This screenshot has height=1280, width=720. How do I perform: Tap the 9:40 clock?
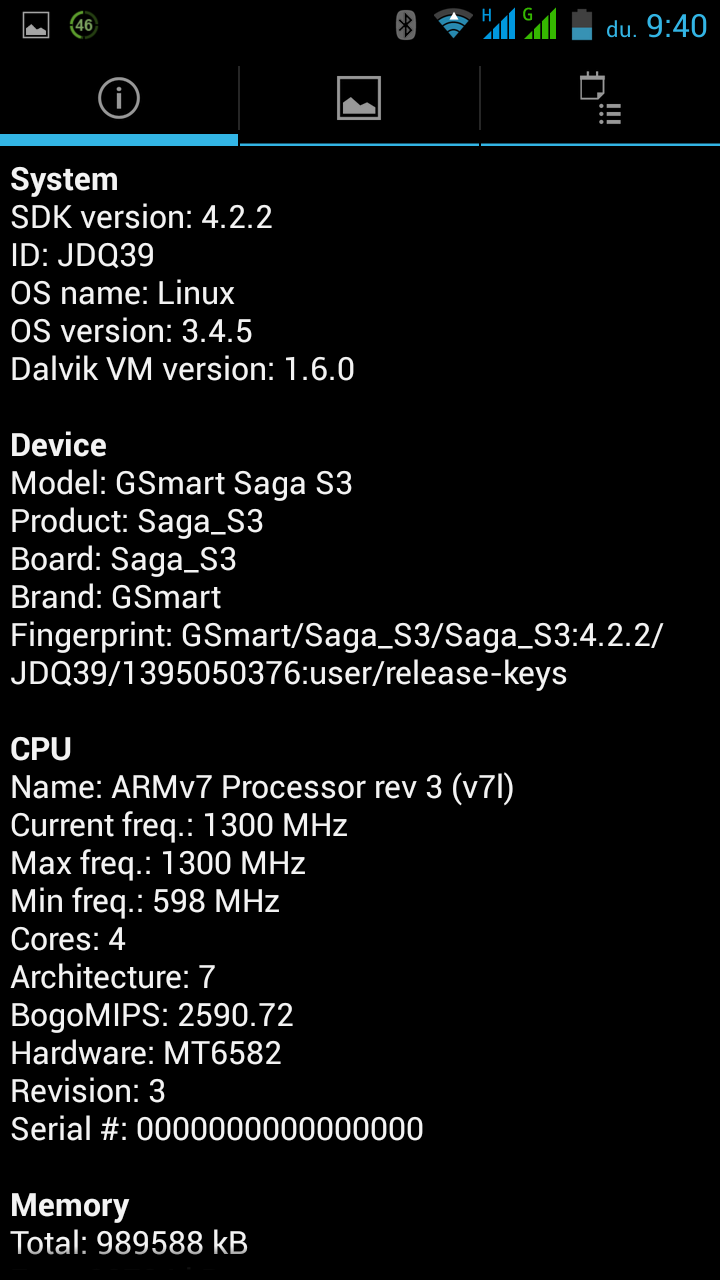676,26
